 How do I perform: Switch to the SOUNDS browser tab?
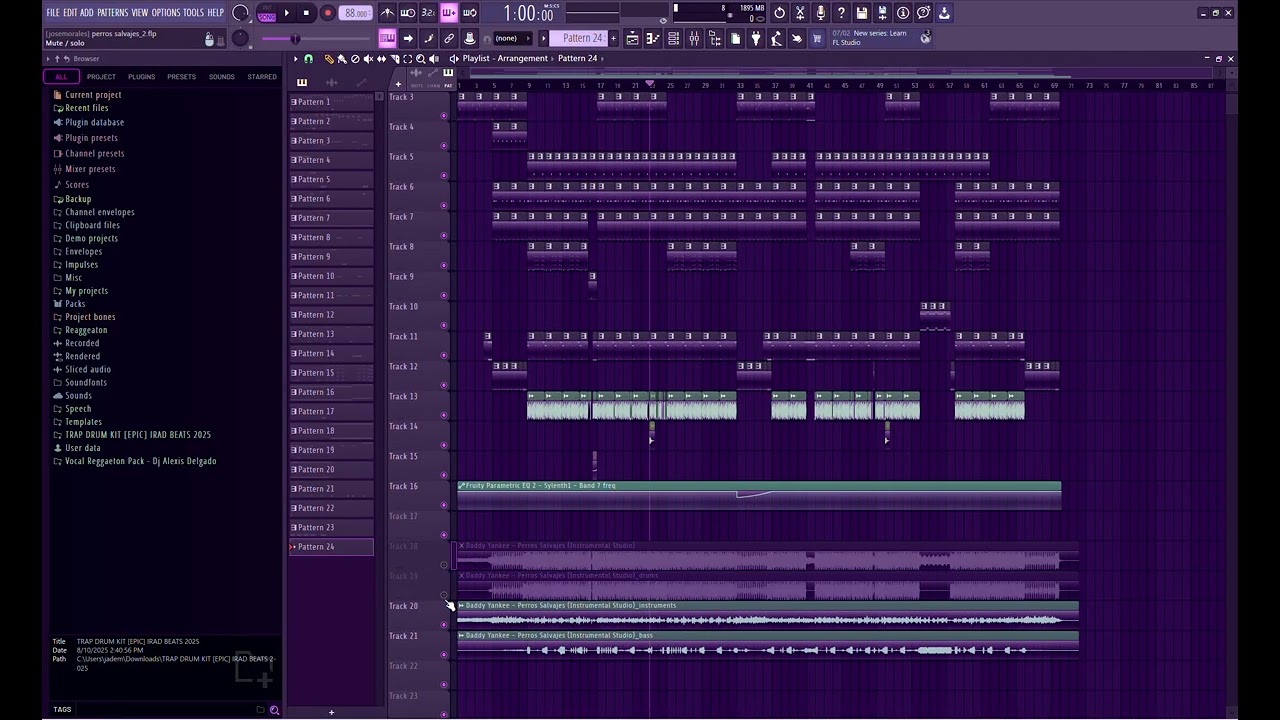221,77
